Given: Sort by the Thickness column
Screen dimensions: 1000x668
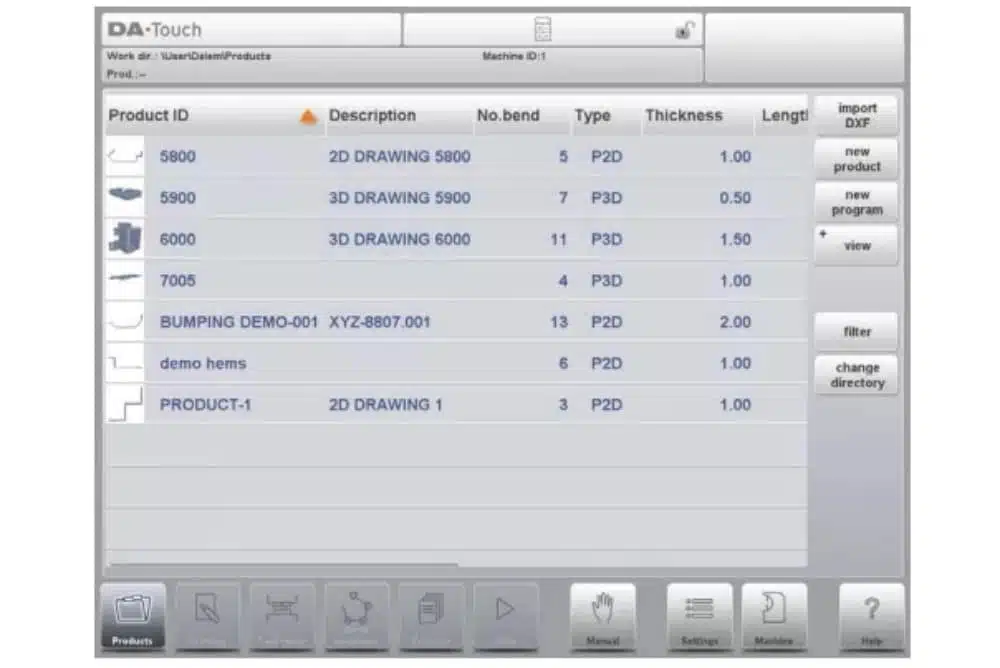Looking at the screenshot, I should coord(698,115).
